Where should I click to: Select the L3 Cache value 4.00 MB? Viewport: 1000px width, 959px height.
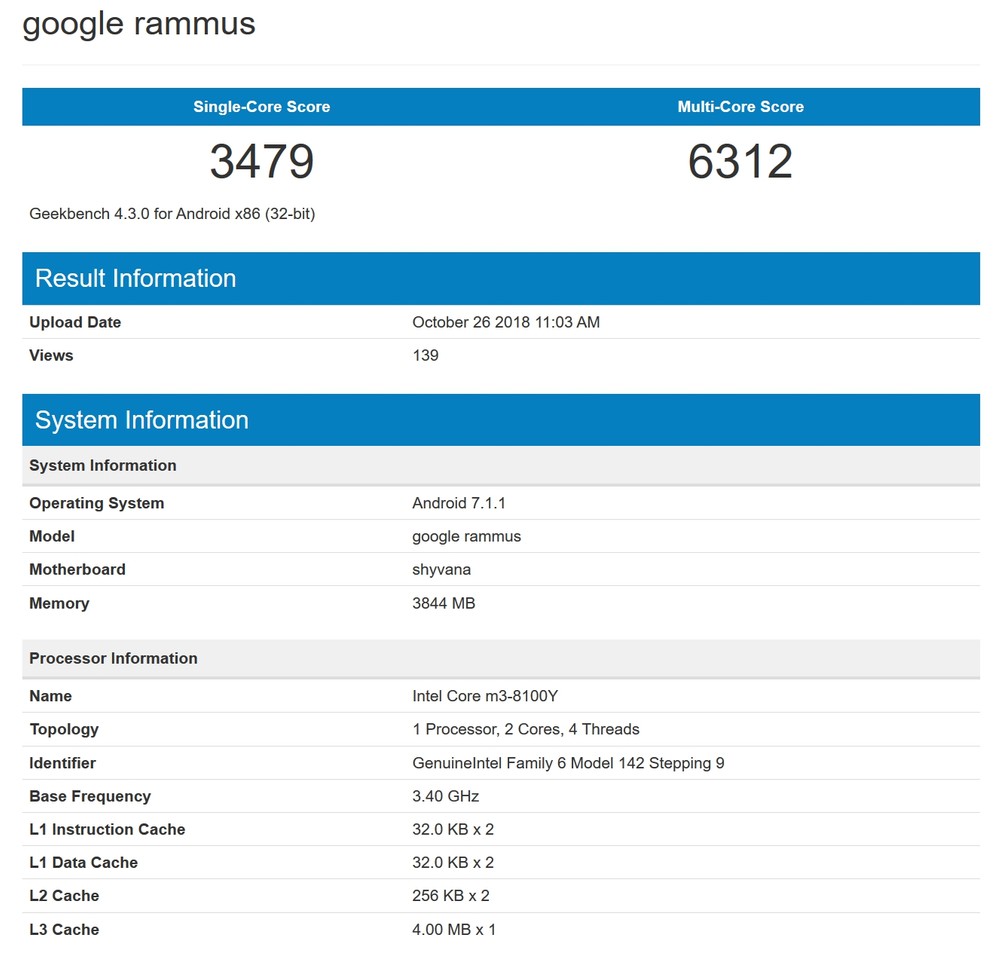(453, 929)
